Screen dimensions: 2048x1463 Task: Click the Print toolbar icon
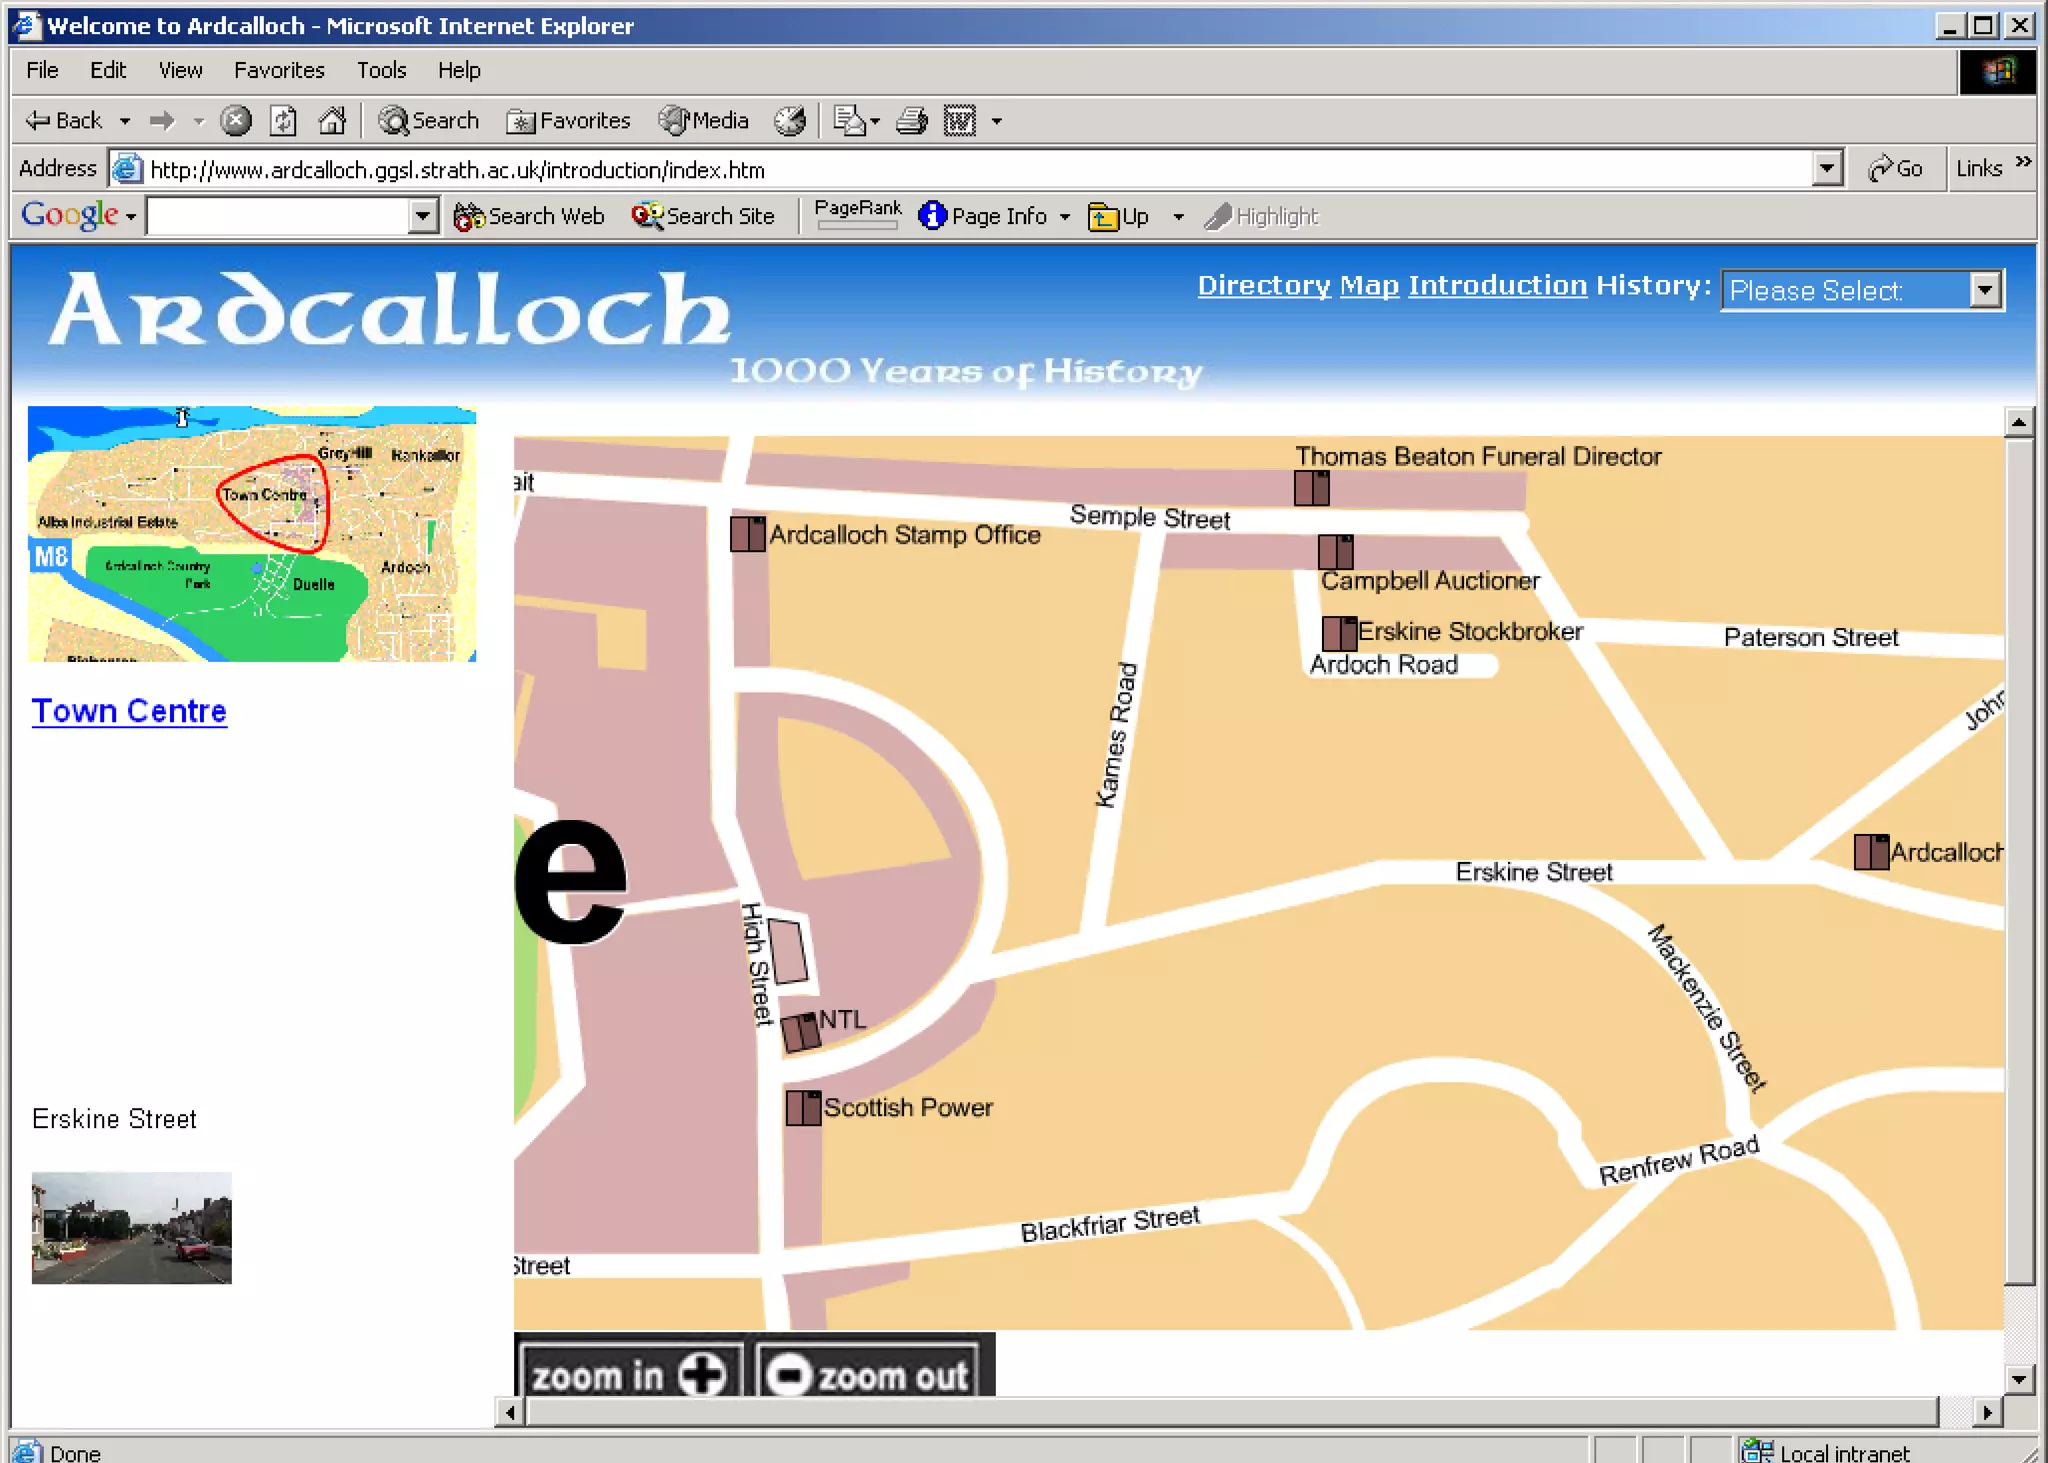point(911,121)
